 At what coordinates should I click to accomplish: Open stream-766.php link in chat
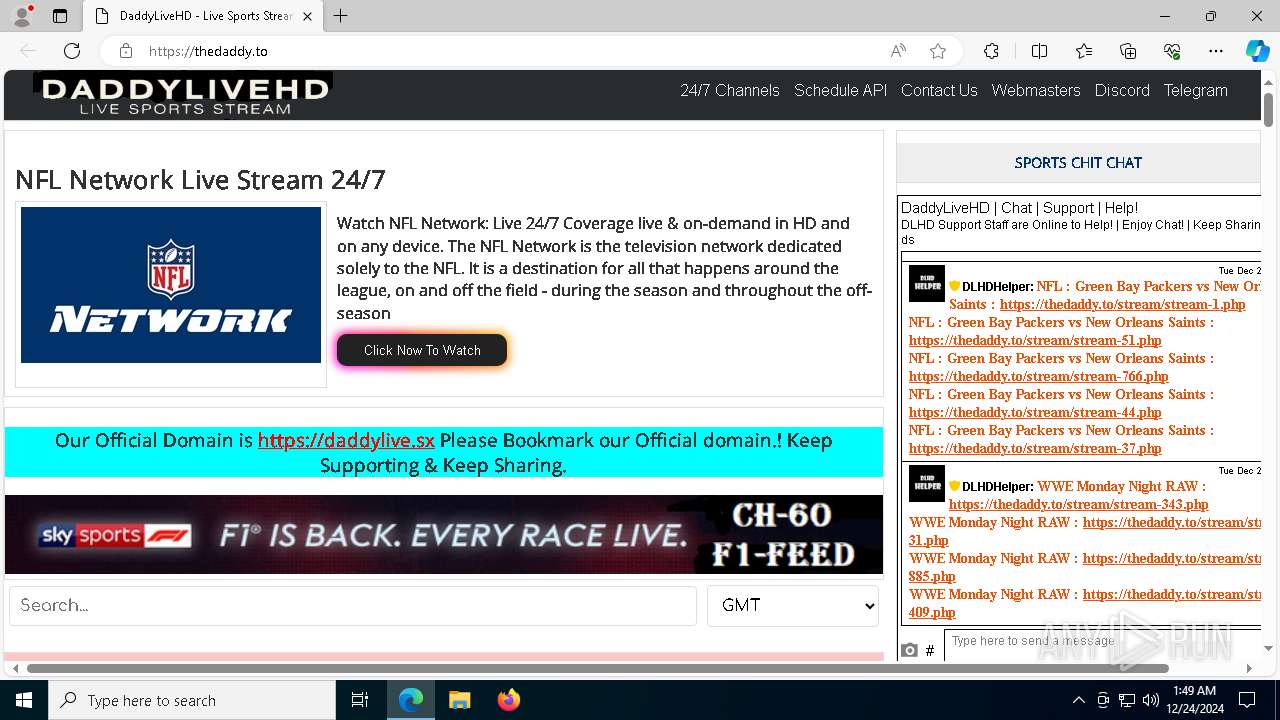(1038, 376)
